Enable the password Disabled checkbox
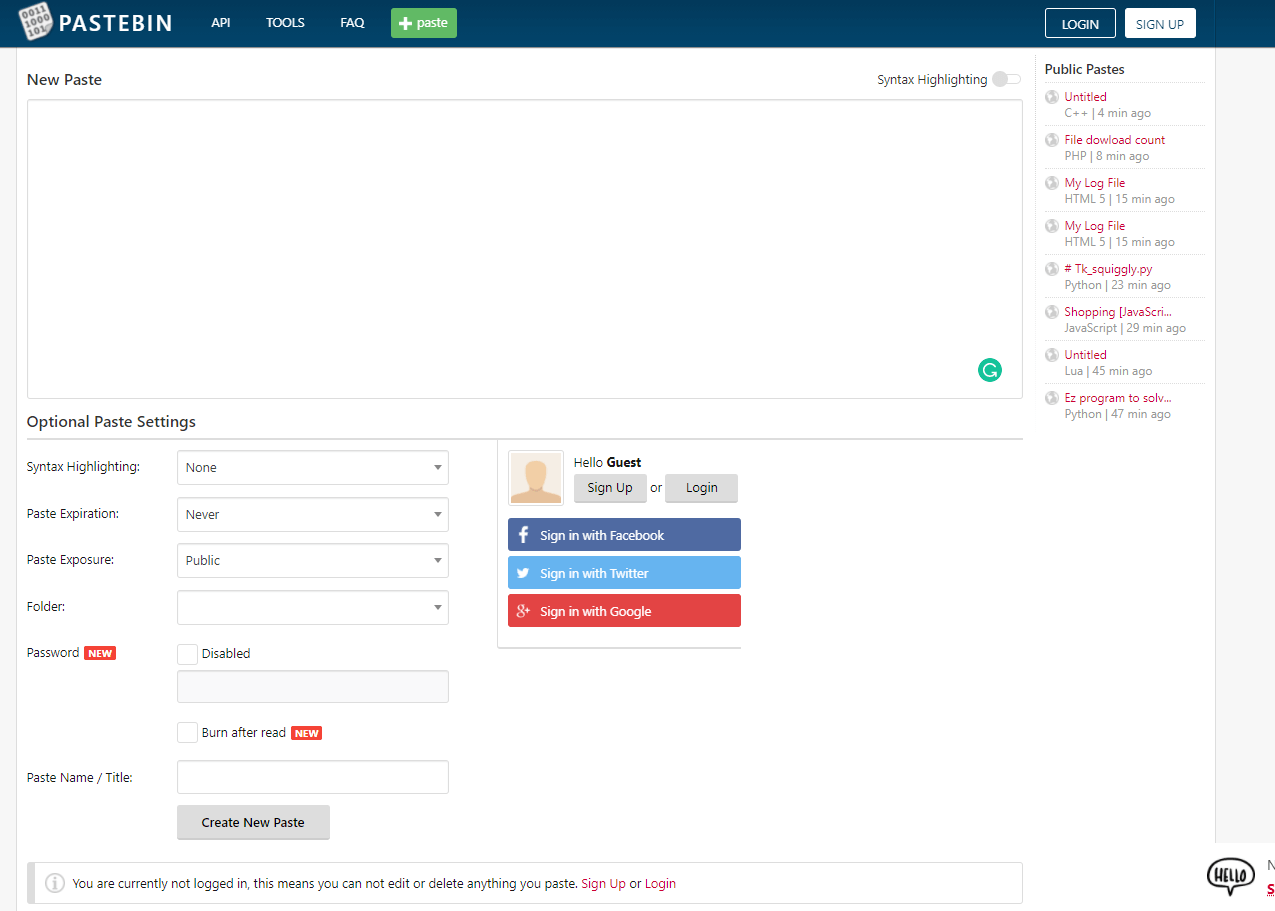1275x911 pixels. (x=187, y=653)
